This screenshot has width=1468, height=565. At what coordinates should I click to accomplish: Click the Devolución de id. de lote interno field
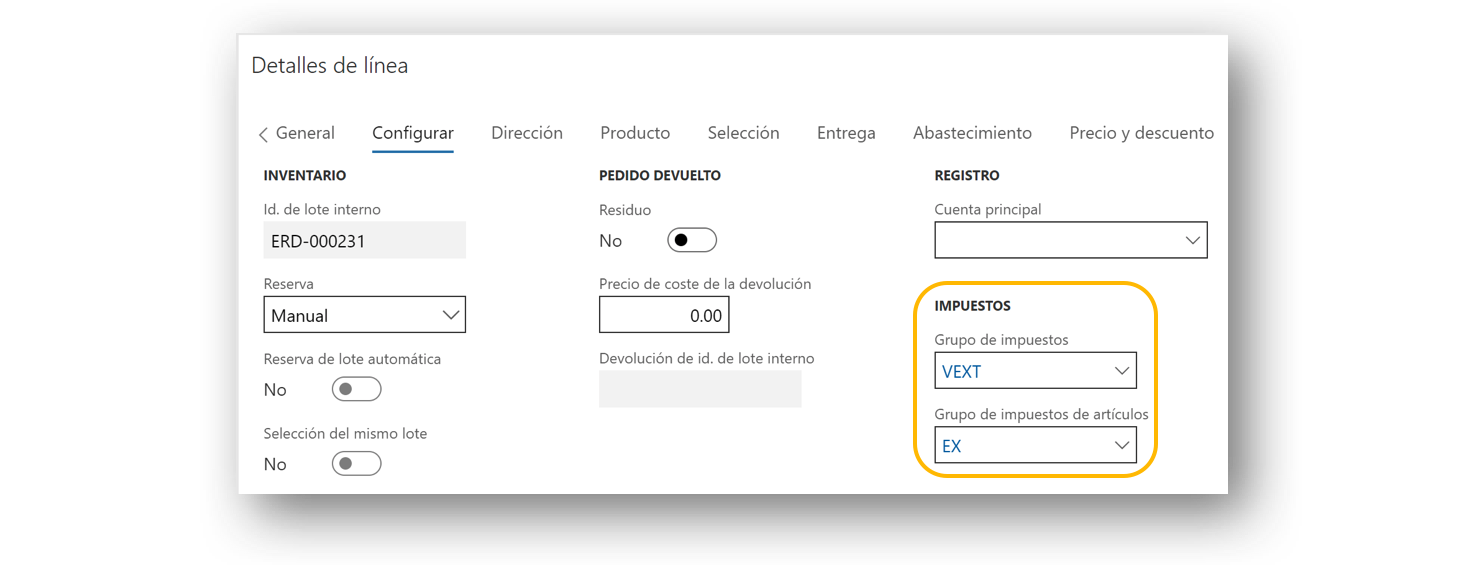[x=700, y=389]
